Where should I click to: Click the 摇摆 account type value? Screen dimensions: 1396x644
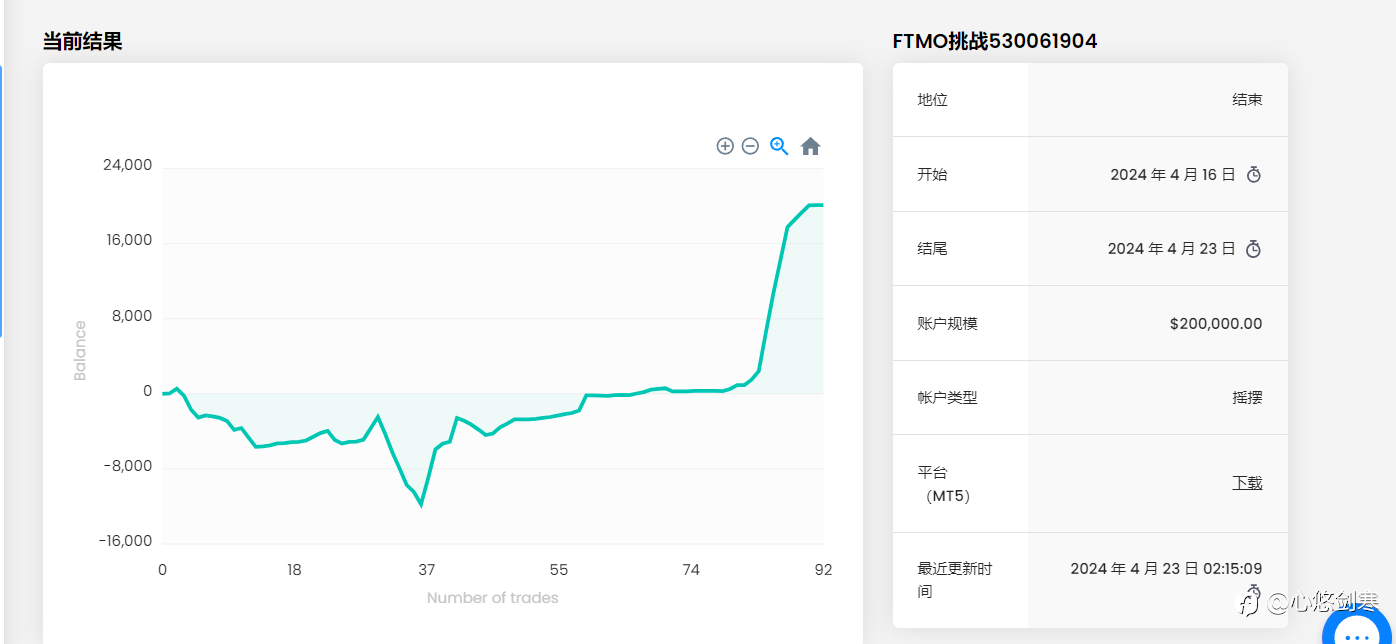(1247, 398)
